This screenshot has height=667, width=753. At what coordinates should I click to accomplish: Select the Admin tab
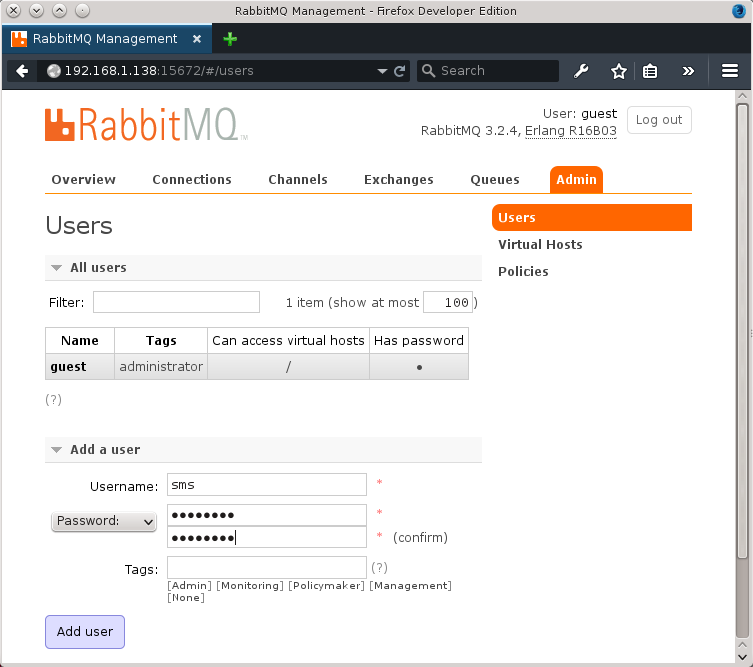coord(576,180)
